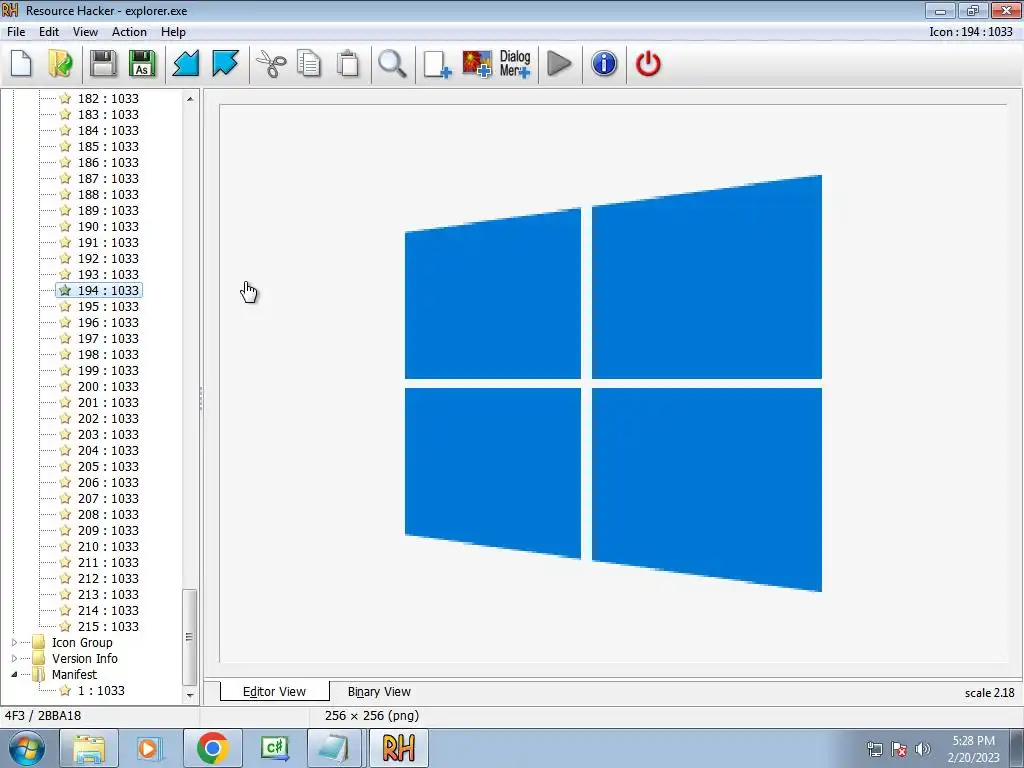The height and width of the screenshot is (768, 1024).
Task: Click the red power exit icon
Action: 648,64
